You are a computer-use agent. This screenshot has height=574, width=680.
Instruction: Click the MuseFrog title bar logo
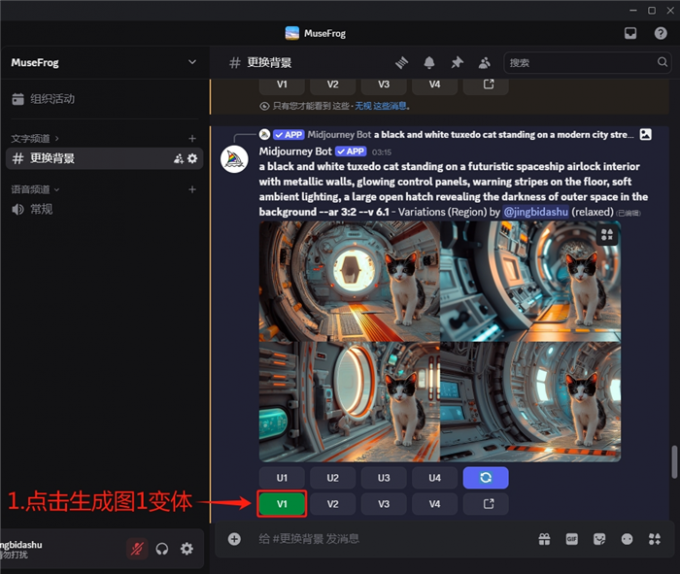coord(292,33)
